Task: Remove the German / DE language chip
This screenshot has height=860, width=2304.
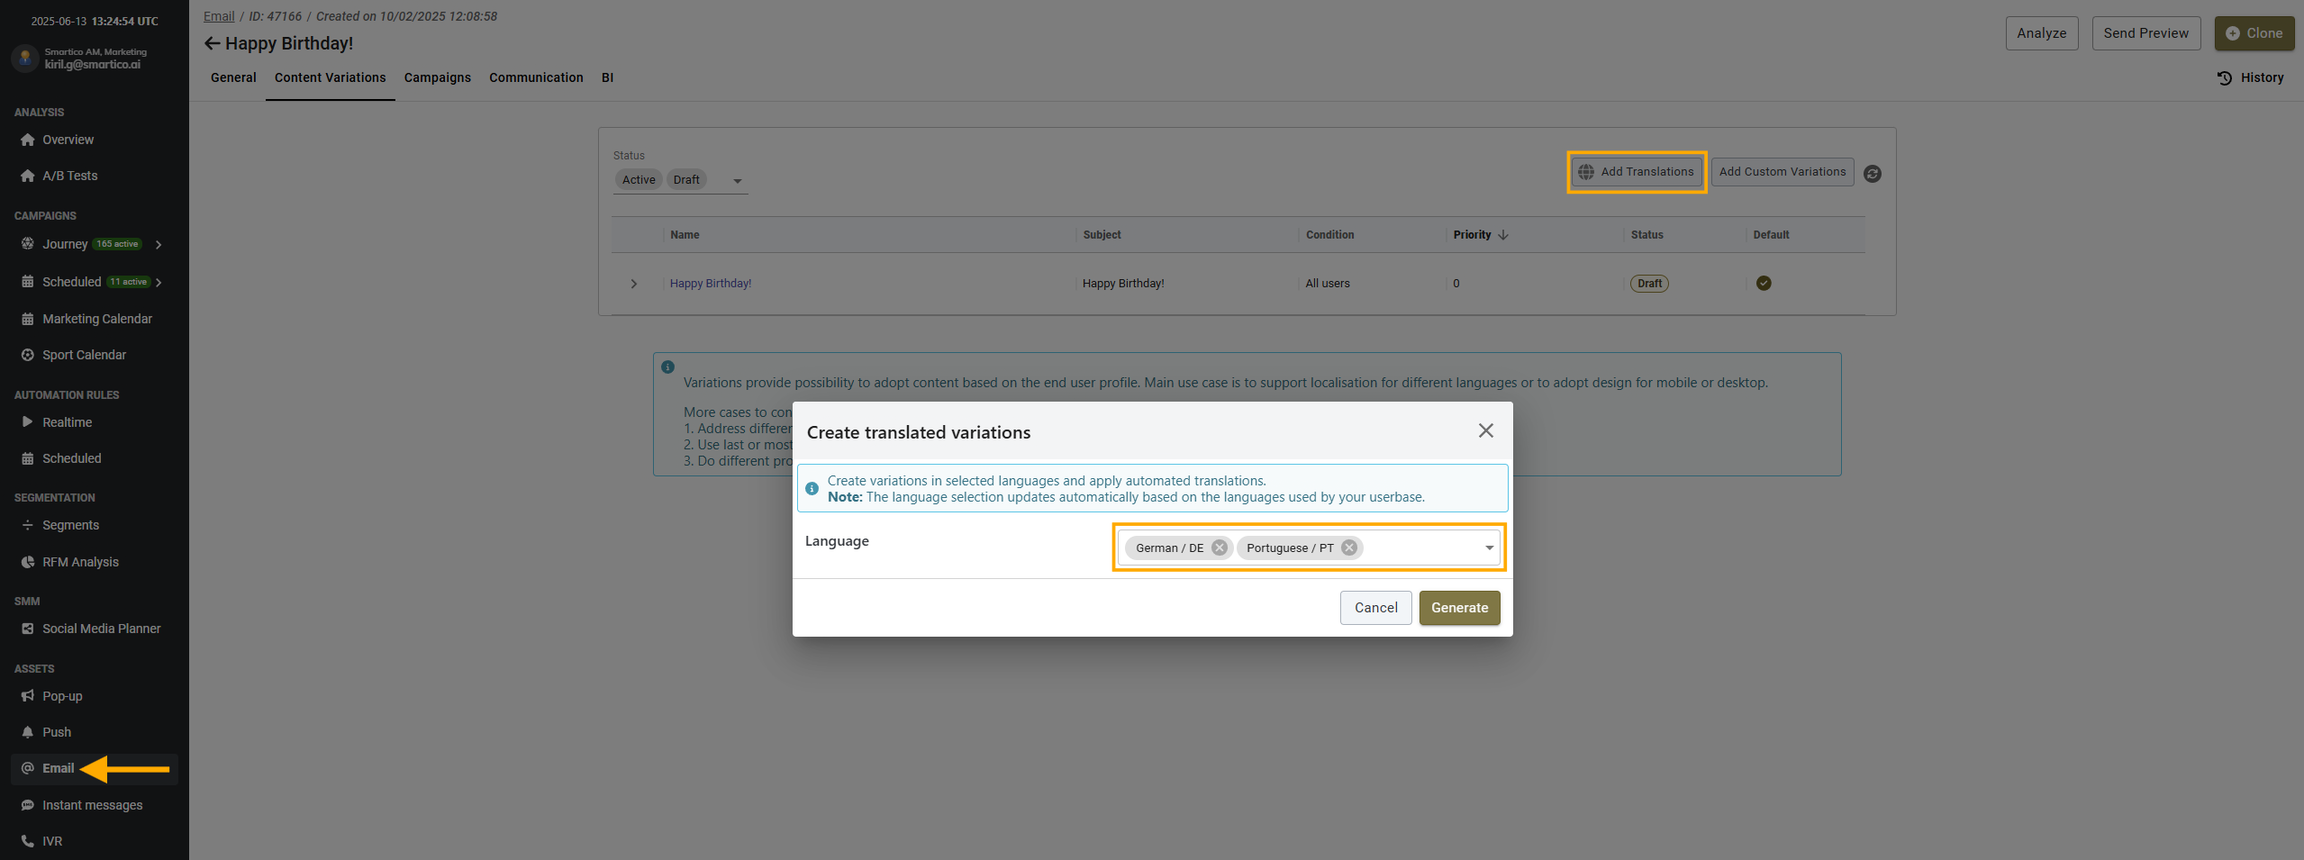Action: click(x=1219, y=548)
